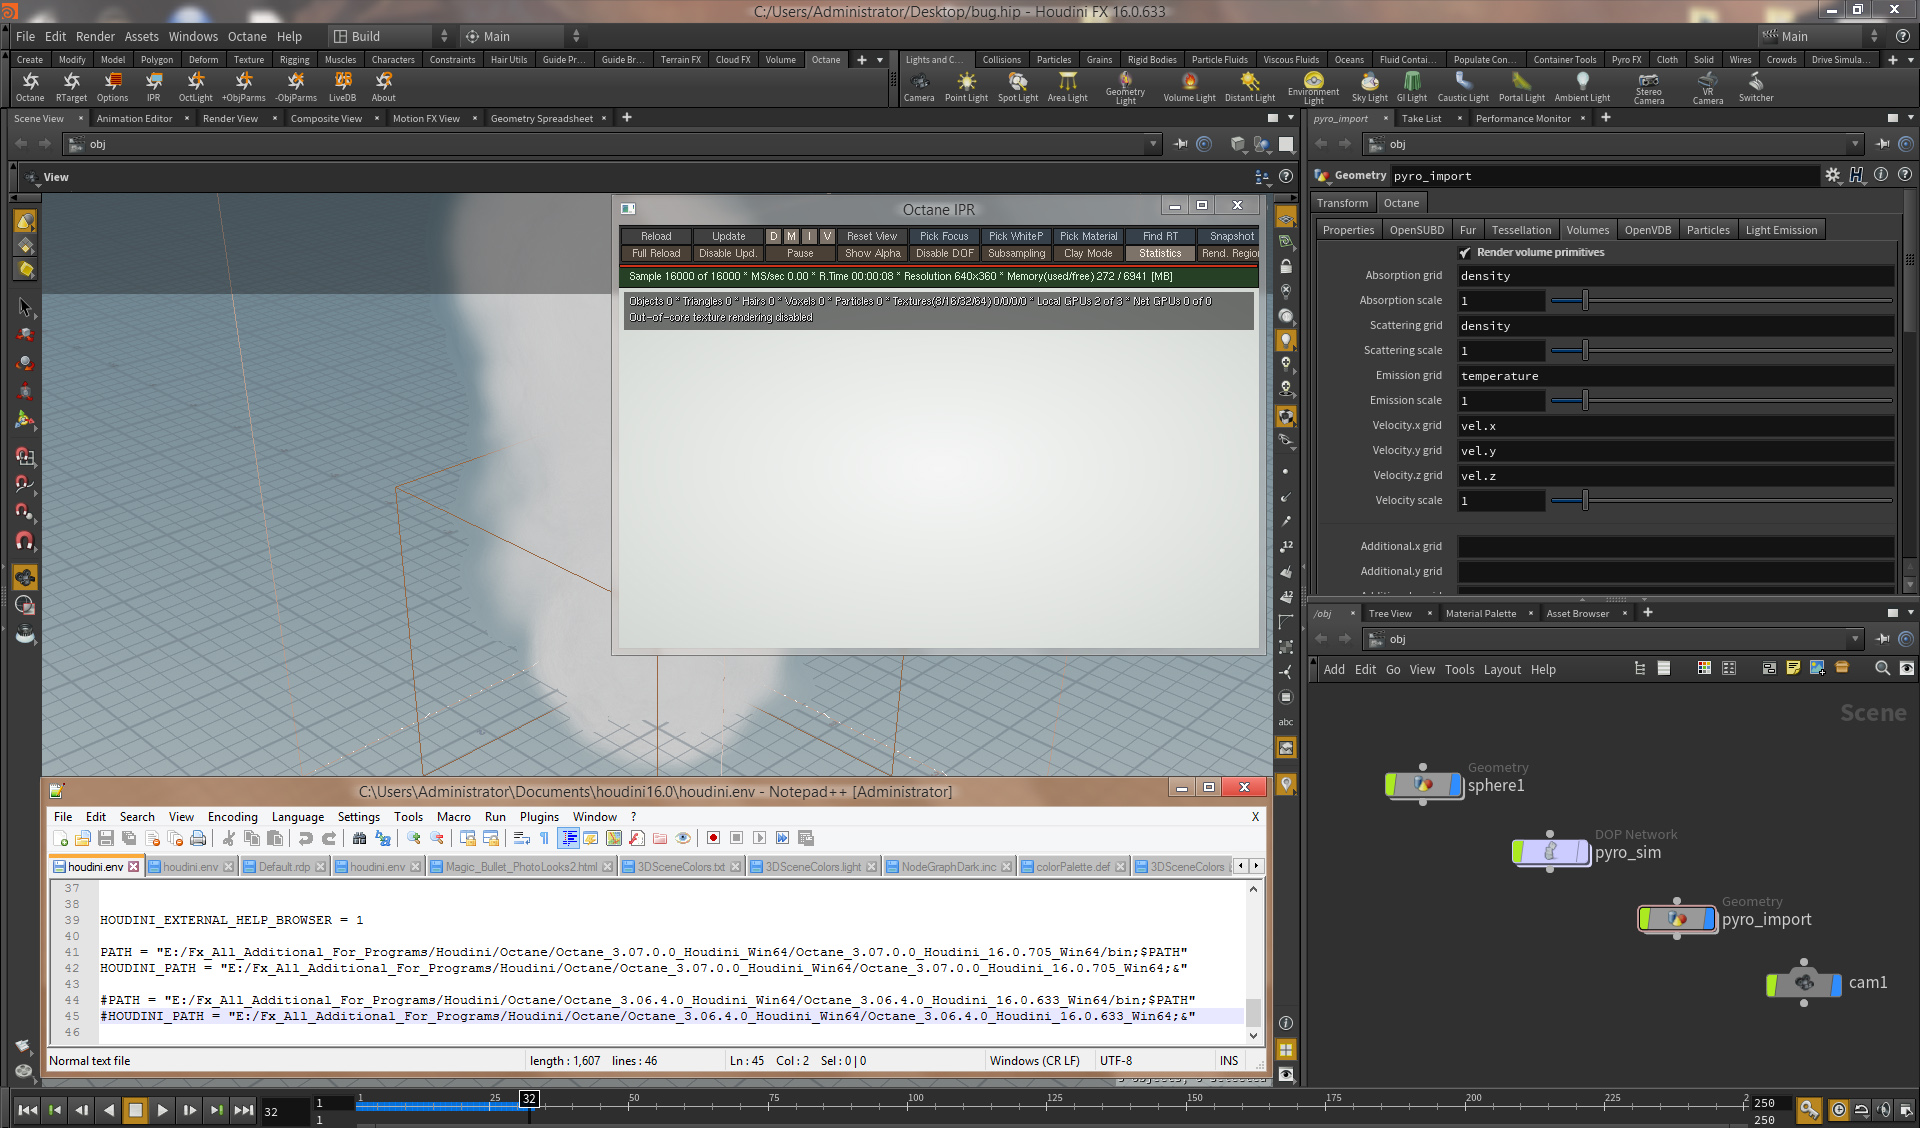The width and height of the screenshot is (1920, 1128).
Task: Toggle the D button in Octane IPR
Action: point(773,236)
